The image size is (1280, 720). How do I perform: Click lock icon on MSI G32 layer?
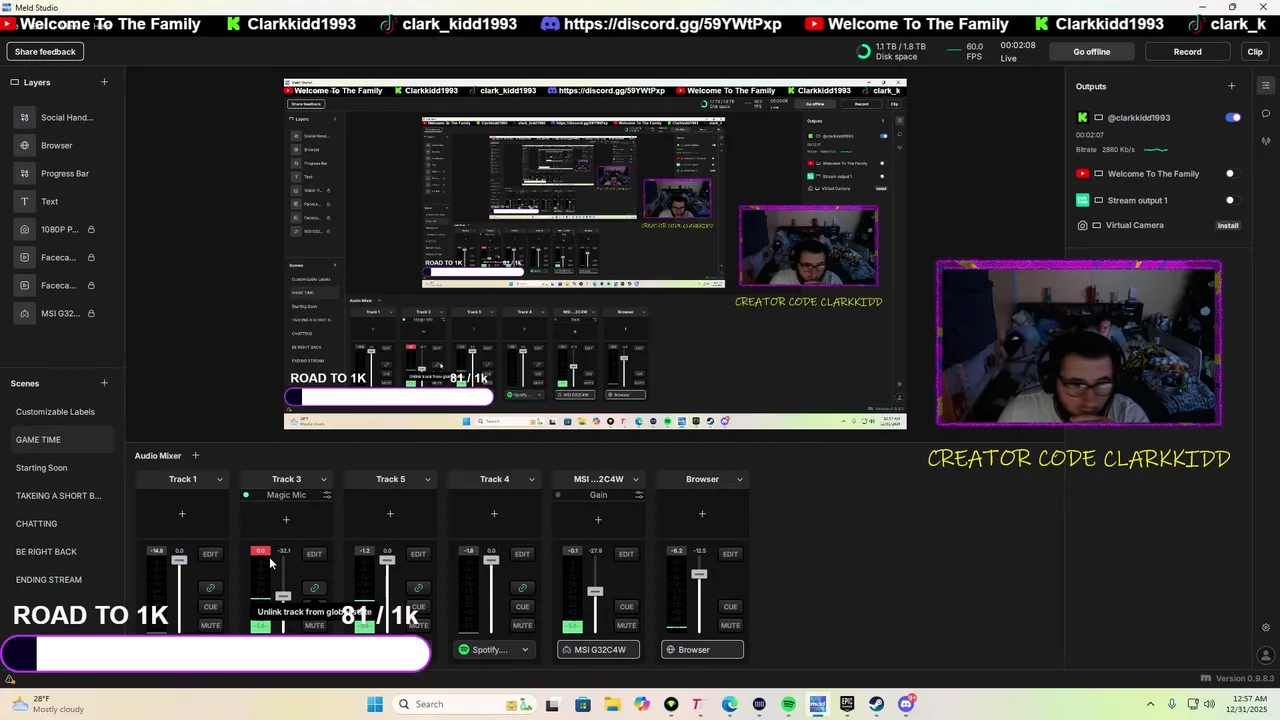coord(91,314)
